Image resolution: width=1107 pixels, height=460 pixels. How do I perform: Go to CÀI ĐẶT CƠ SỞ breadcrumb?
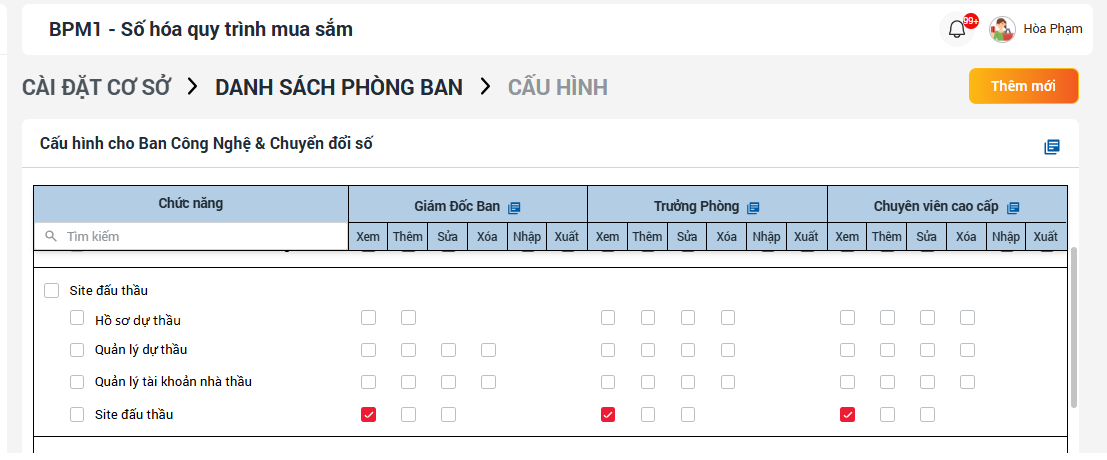click(97, 87)
